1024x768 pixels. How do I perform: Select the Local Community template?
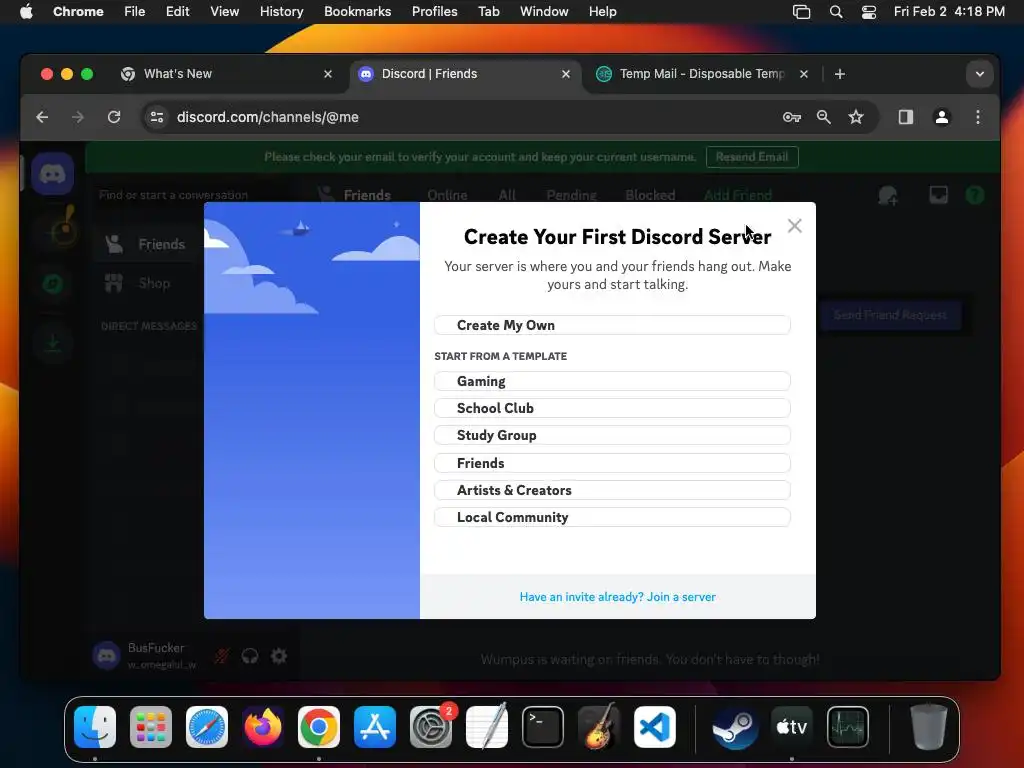pos(612,517)
